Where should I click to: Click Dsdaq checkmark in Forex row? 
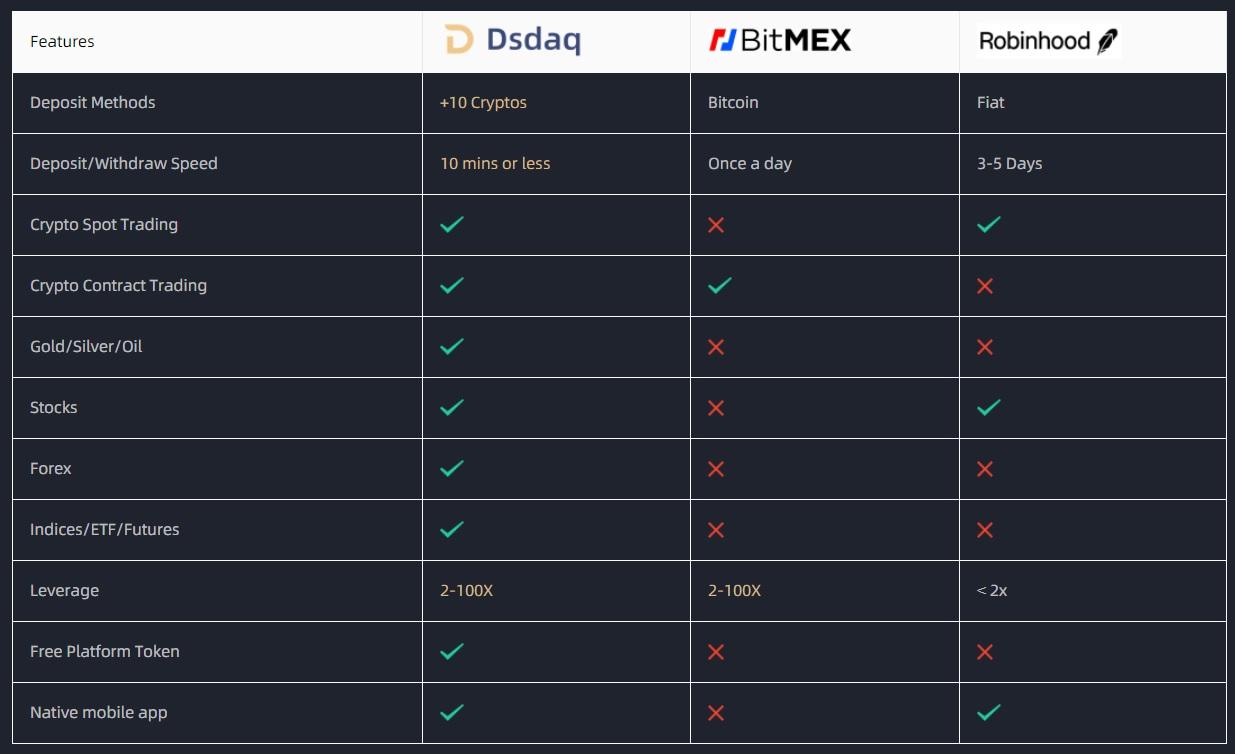(x=452, y=469)
